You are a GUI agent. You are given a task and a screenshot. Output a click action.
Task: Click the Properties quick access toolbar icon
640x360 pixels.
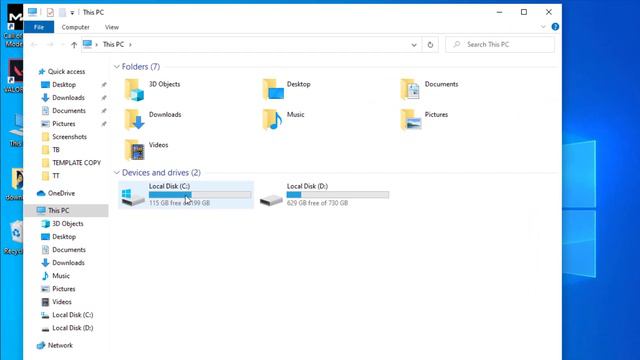coord(50,13)
